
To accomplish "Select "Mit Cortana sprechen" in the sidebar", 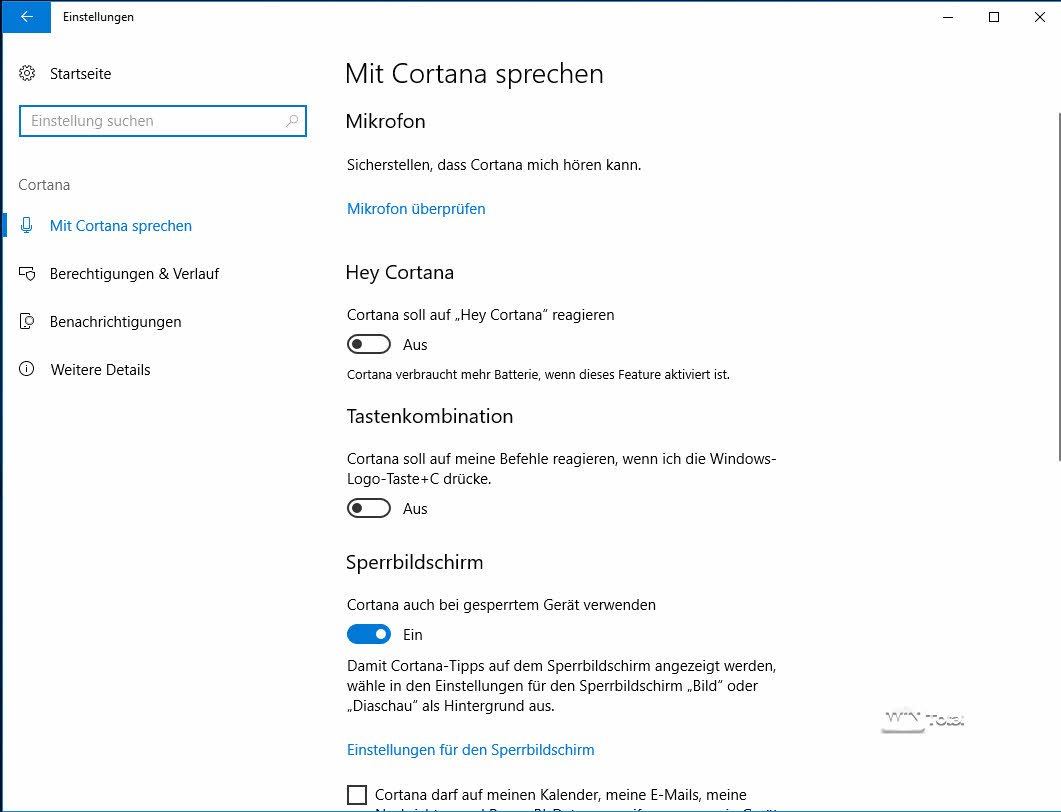I will tap(121, 226).
